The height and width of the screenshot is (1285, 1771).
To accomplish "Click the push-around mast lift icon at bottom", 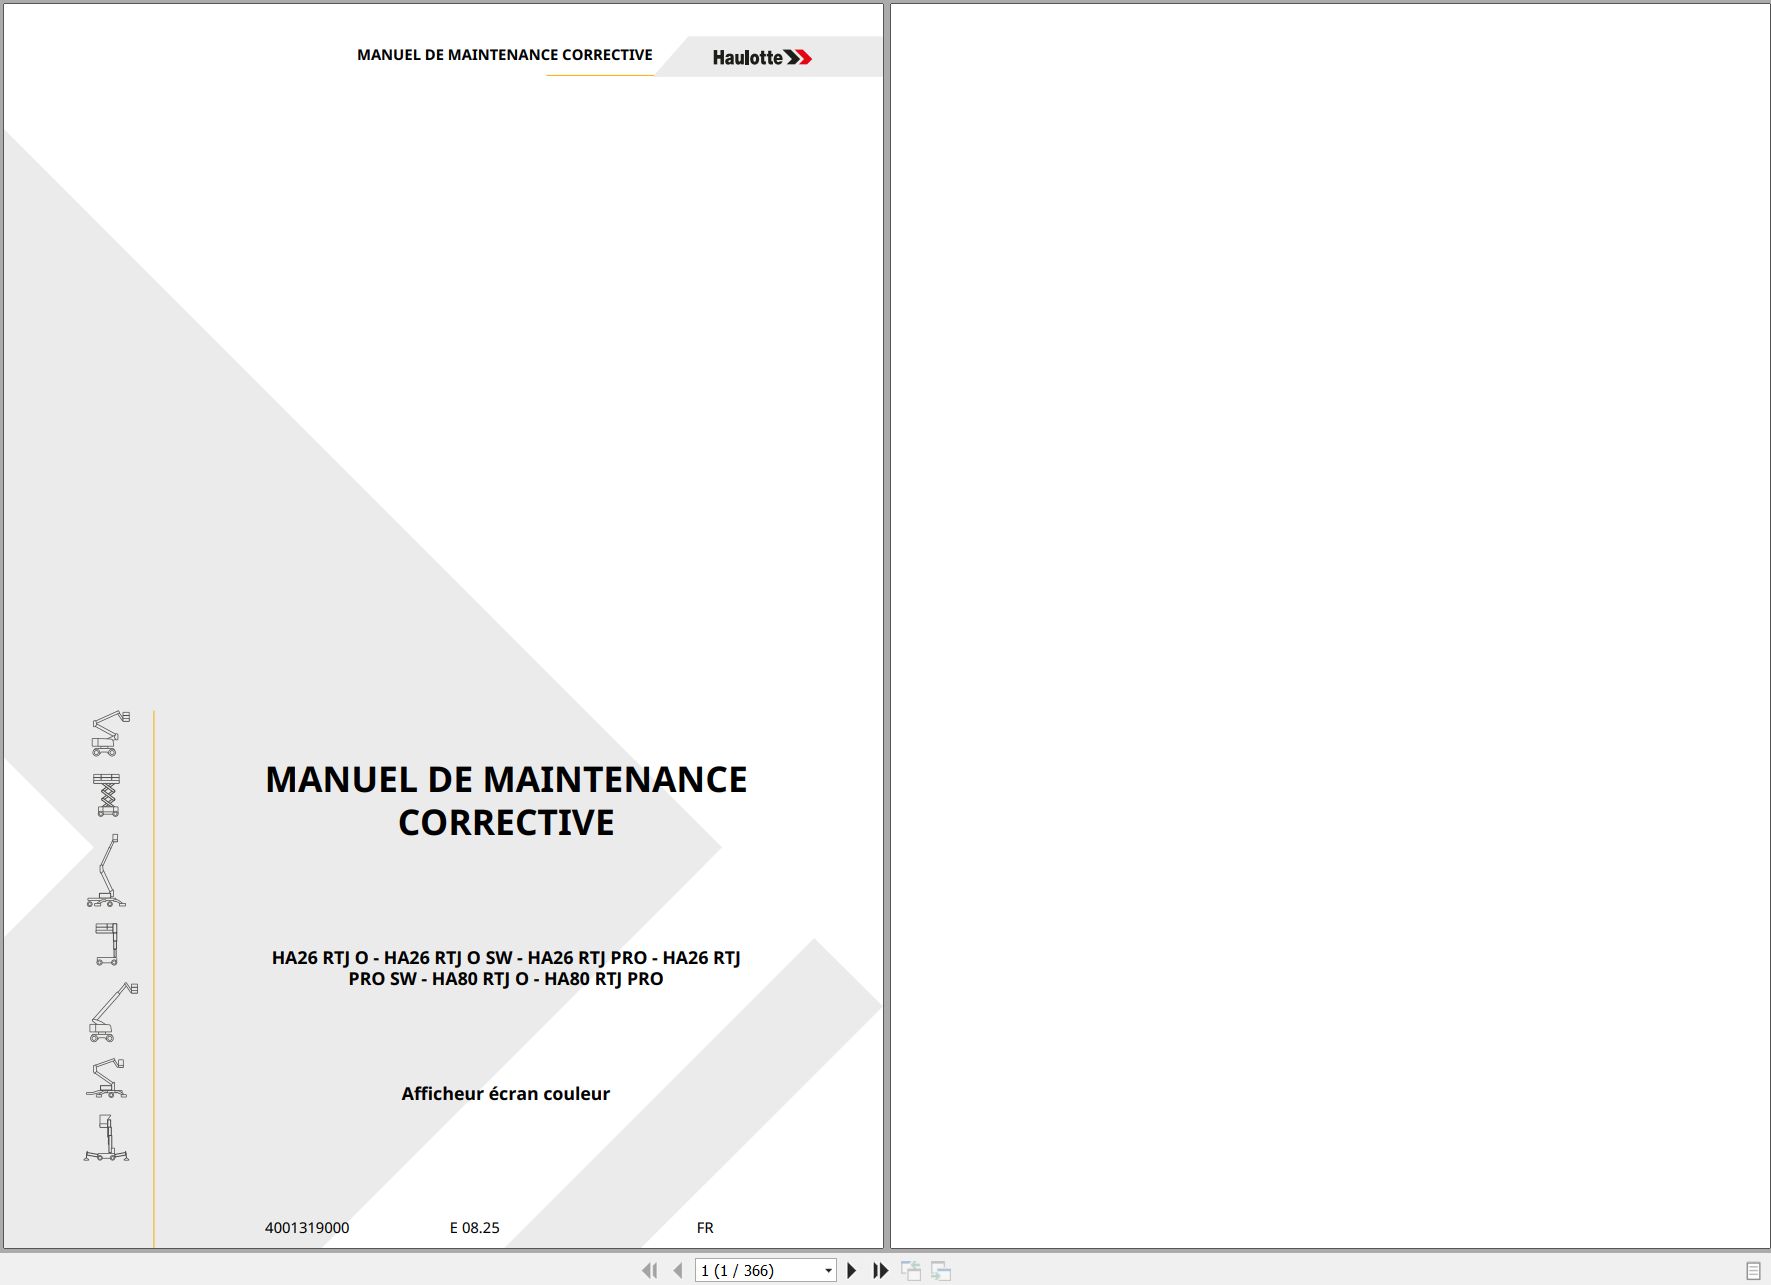I will click(107, 1138).
